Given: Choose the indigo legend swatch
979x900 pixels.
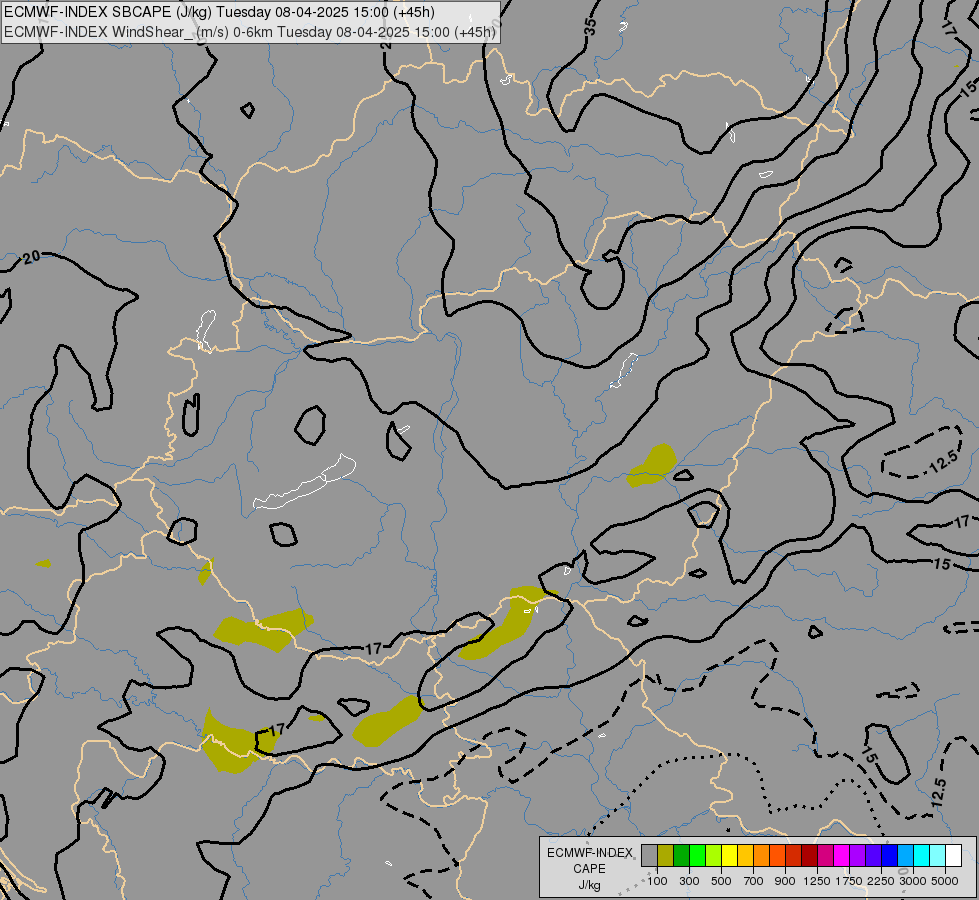Looking at the screenshot, I should pyautogui.click(x=873, y=855).
